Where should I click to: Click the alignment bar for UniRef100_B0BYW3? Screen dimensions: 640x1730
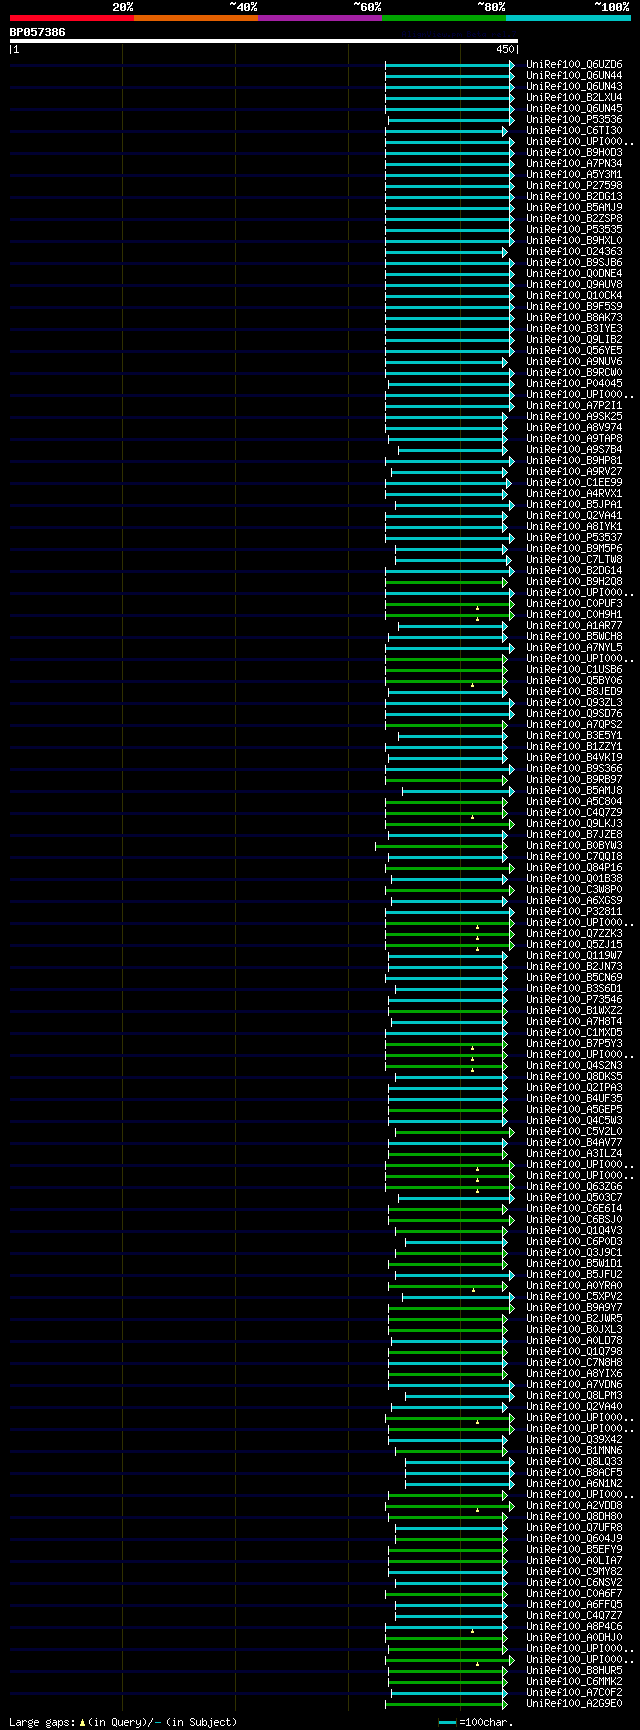click(x=441, y=846)
